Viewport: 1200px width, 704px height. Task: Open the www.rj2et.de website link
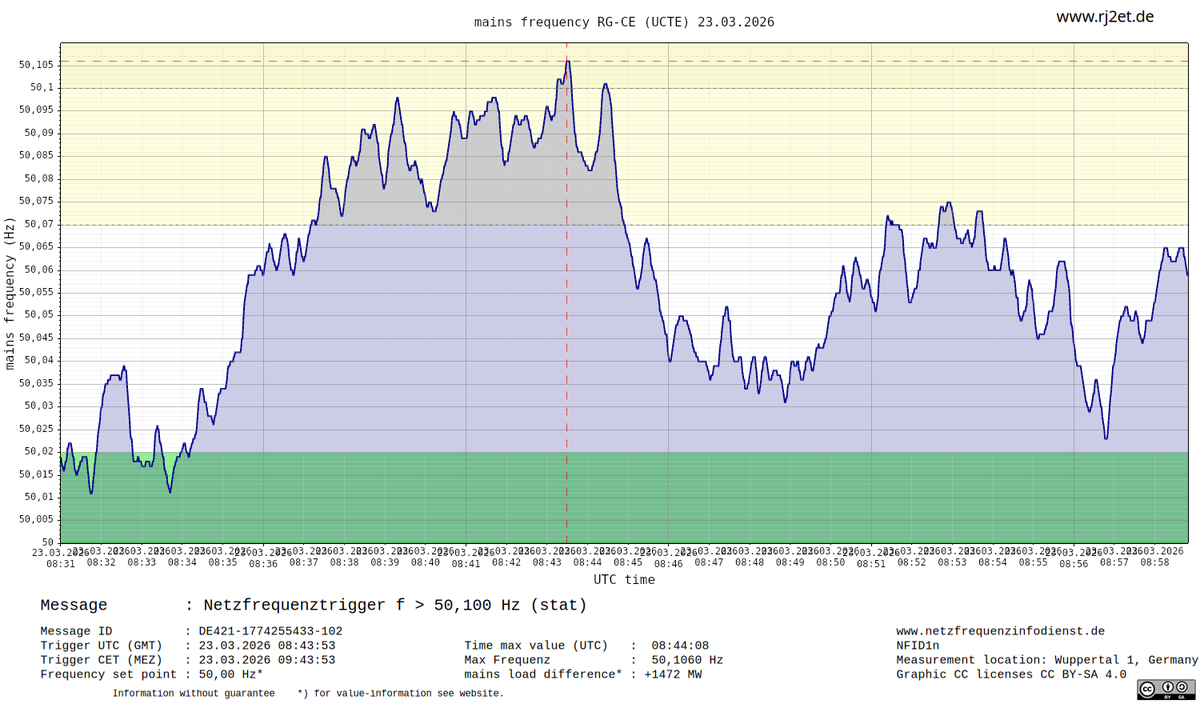1103,16
